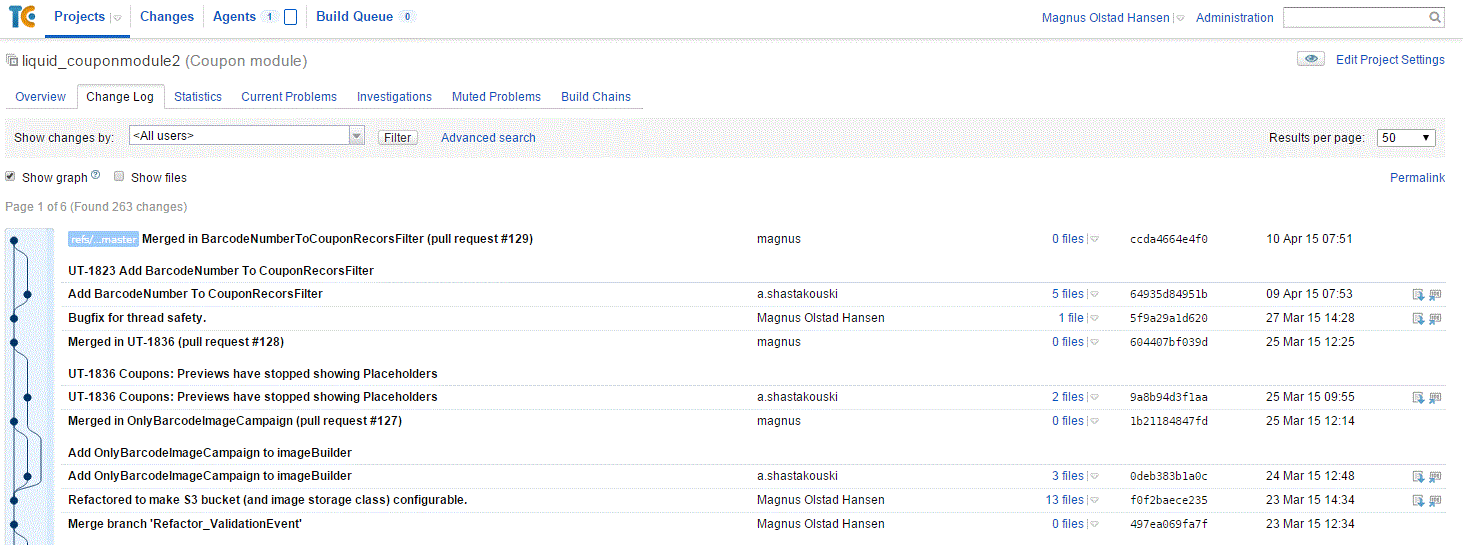Click the Bugfix for thread safety commit message
The height and width of the screenshot is (545, 1463).
point(137,318)
